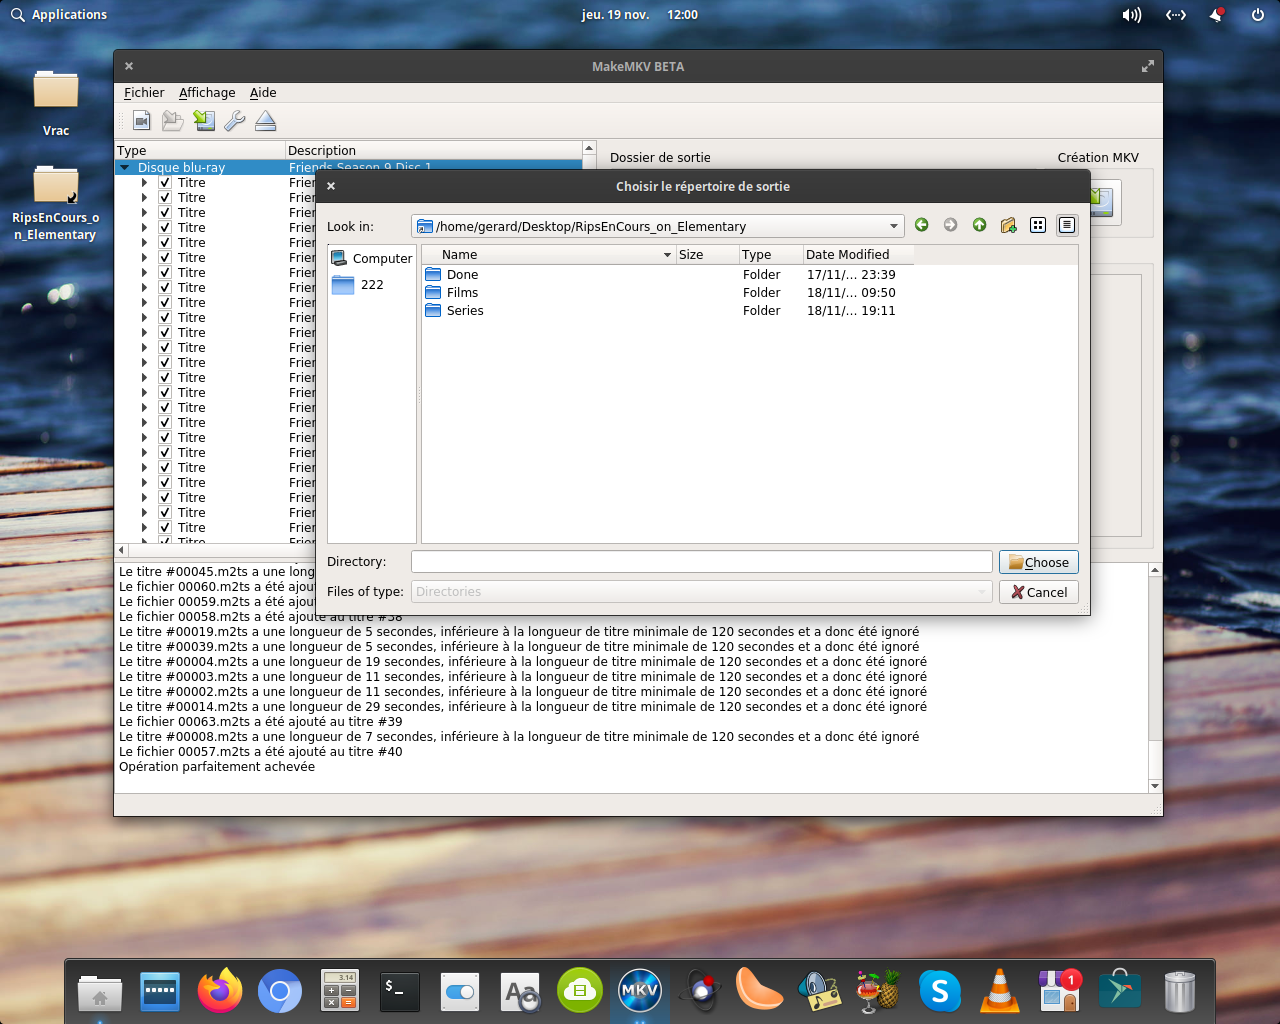This screenshot has height=1024, width=1280.
Task: Open the Terminal from the dock
Action: (x=400, y=992)
